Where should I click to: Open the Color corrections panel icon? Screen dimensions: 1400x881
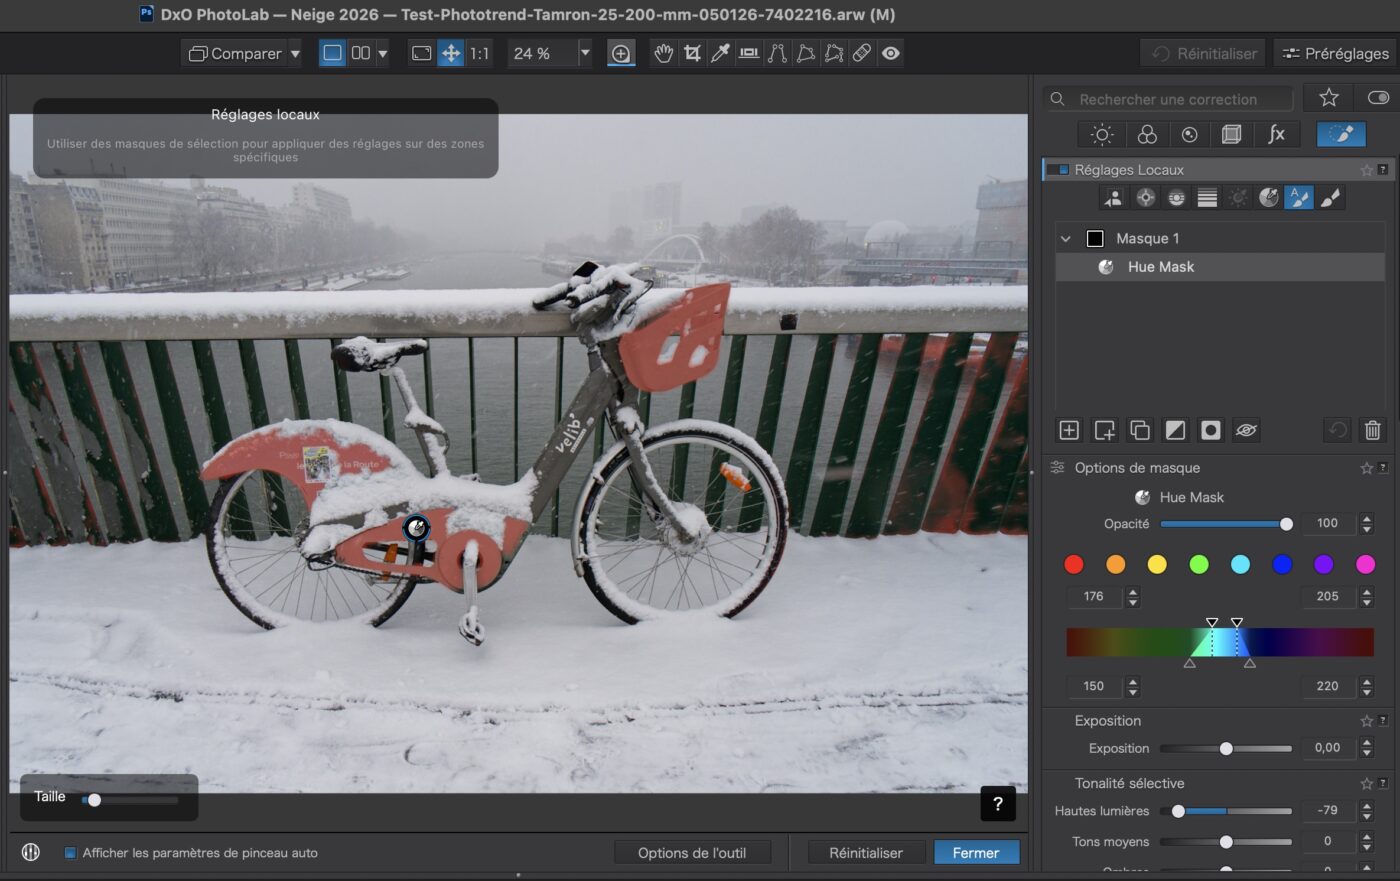[1147, 134]
